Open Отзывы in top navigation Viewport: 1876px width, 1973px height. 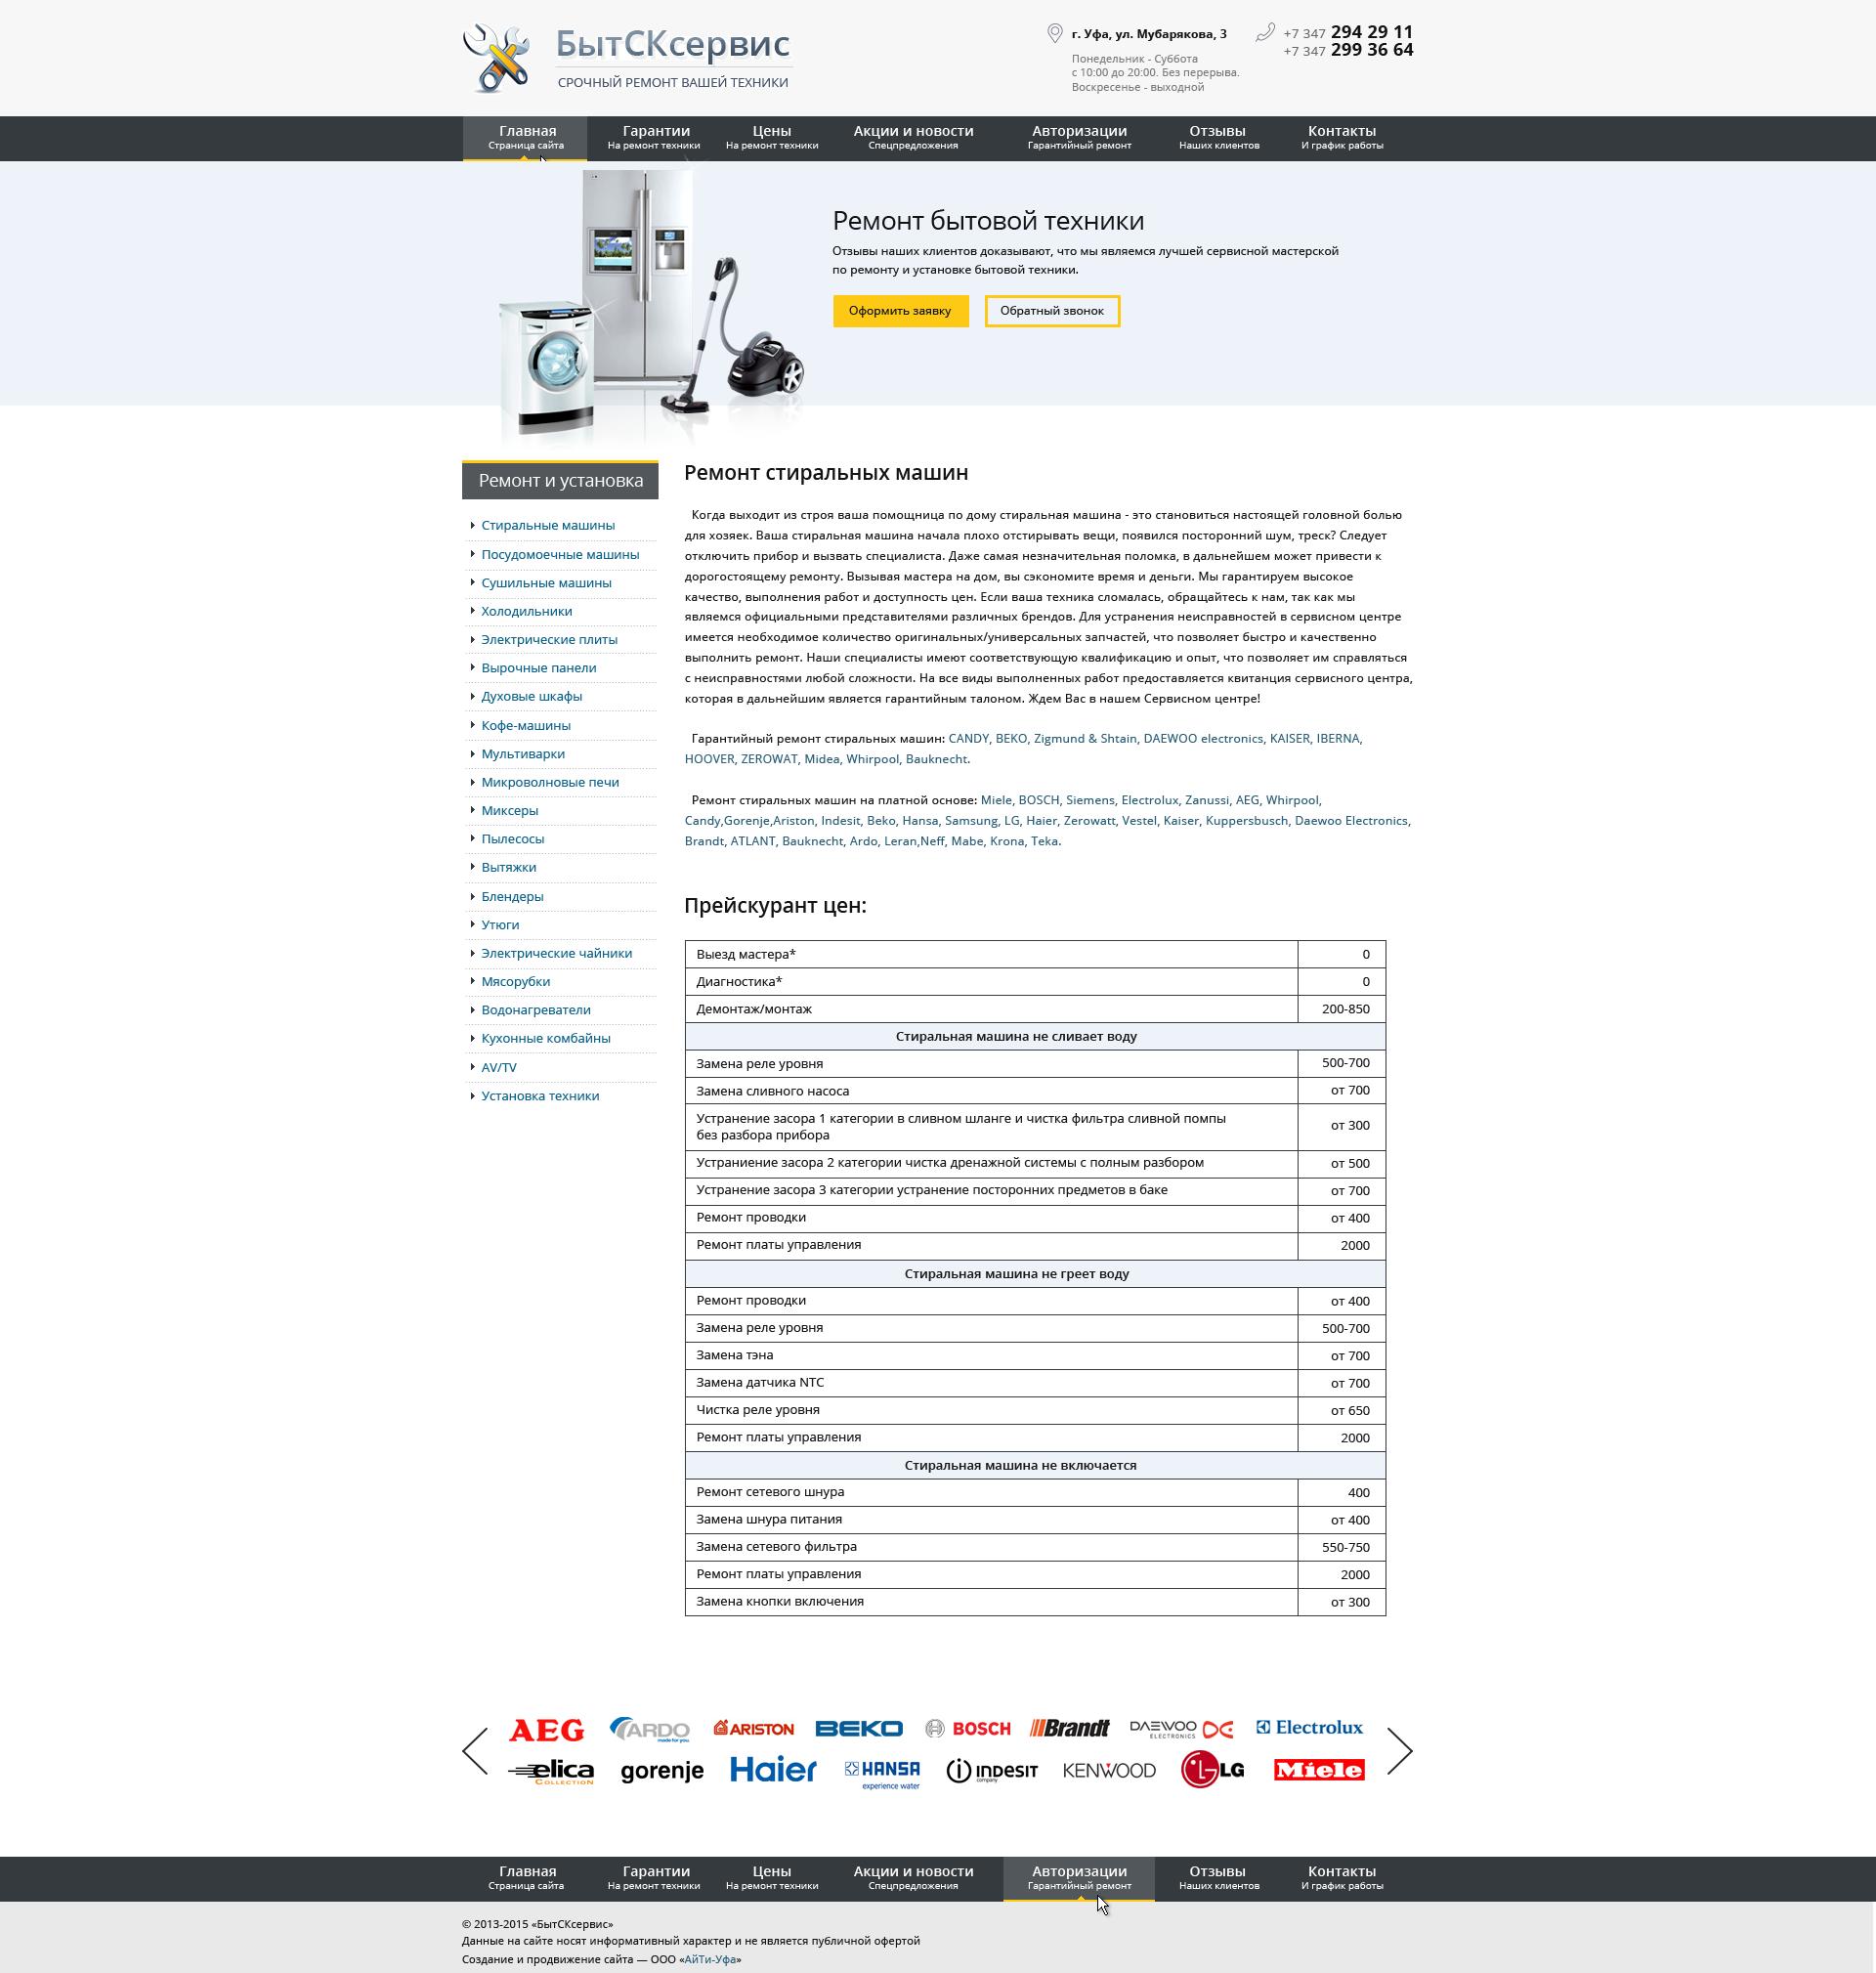tap(1217, 138)
